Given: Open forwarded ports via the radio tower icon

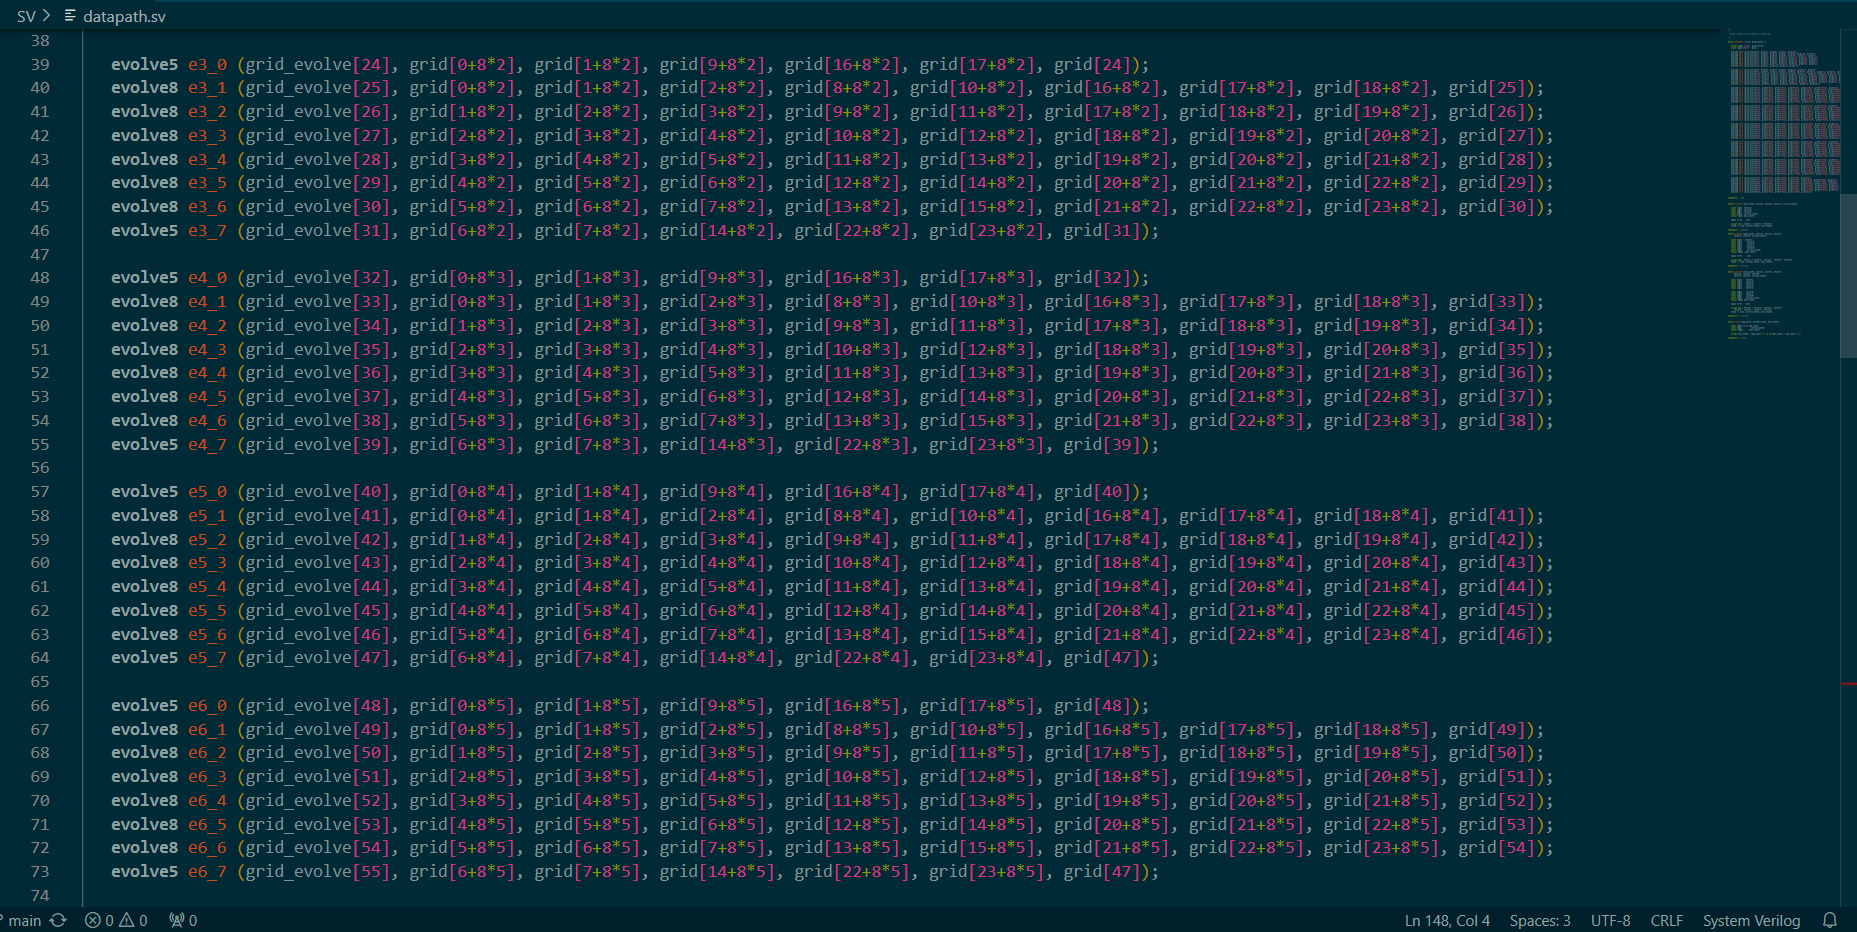Looking at the screenshot, I should (x=175, y=920).
